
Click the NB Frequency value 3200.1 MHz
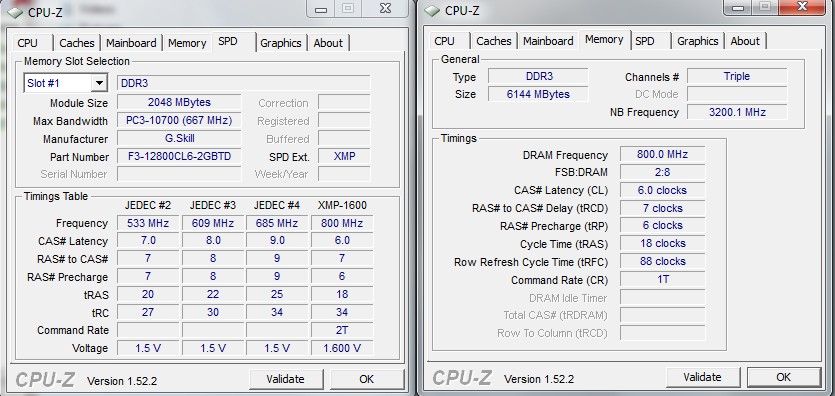[x=736, y=112]
